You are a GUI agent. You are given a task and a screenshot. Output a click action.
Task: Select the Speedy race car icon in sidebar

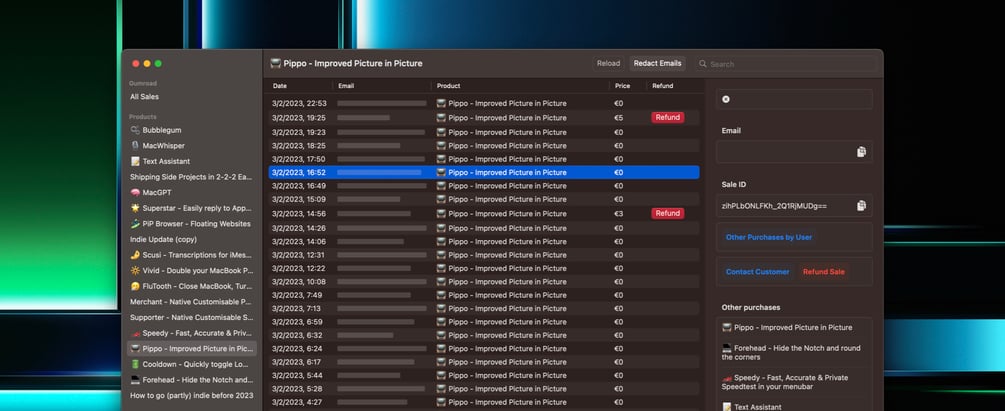coord(135,333)
